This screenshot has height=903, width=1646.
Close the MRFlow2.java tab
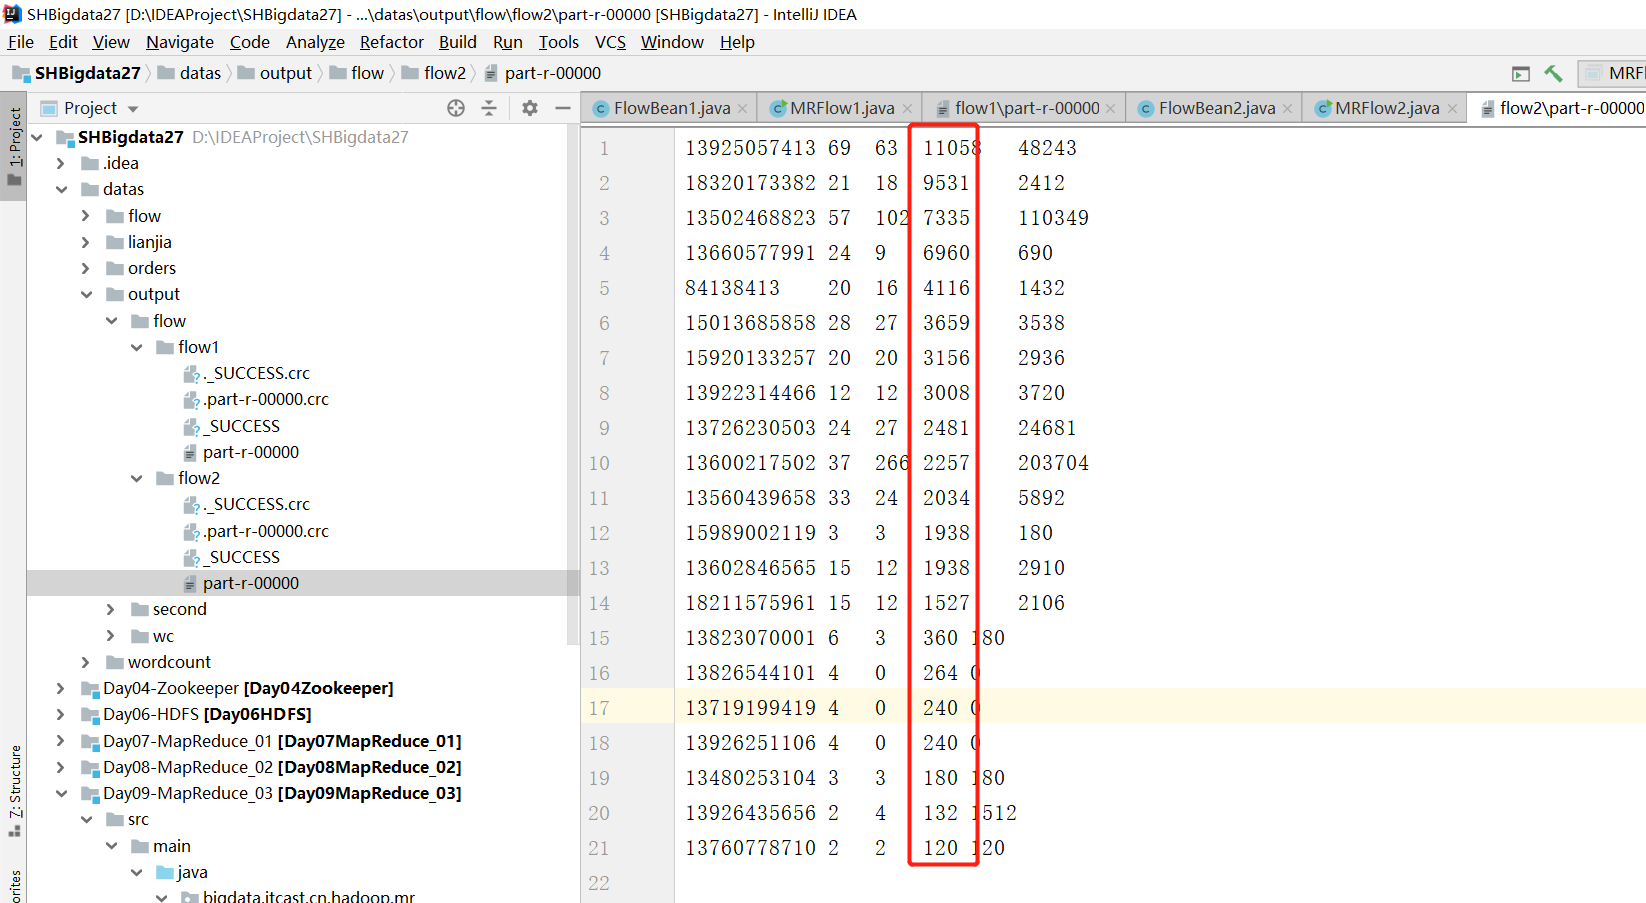click(1452, 108)
